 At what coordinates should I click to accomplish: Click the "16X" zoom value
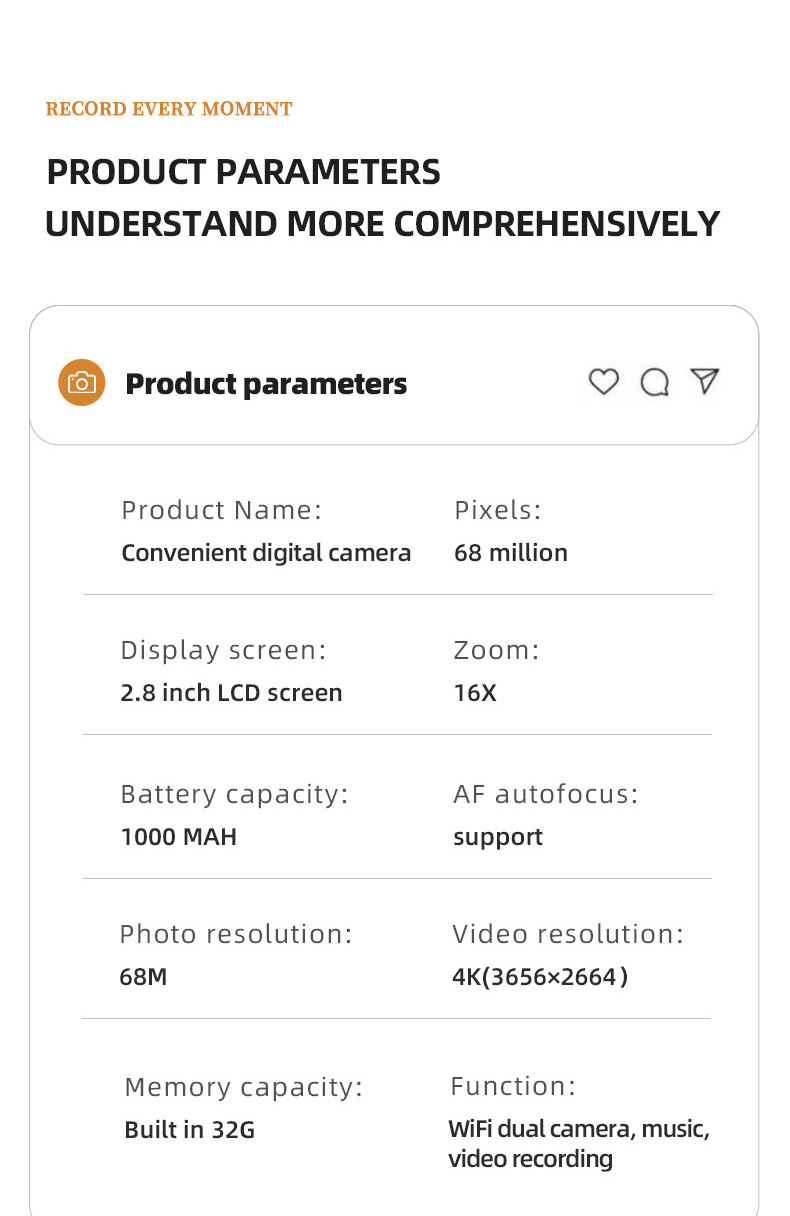[x=475, y=693]
